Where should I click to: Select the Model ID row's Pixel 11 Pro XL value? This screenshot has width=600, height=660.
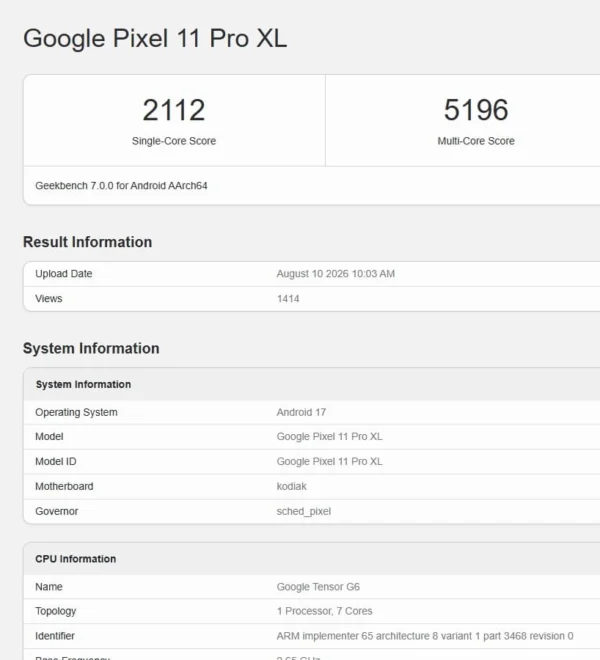coord(329,461)
